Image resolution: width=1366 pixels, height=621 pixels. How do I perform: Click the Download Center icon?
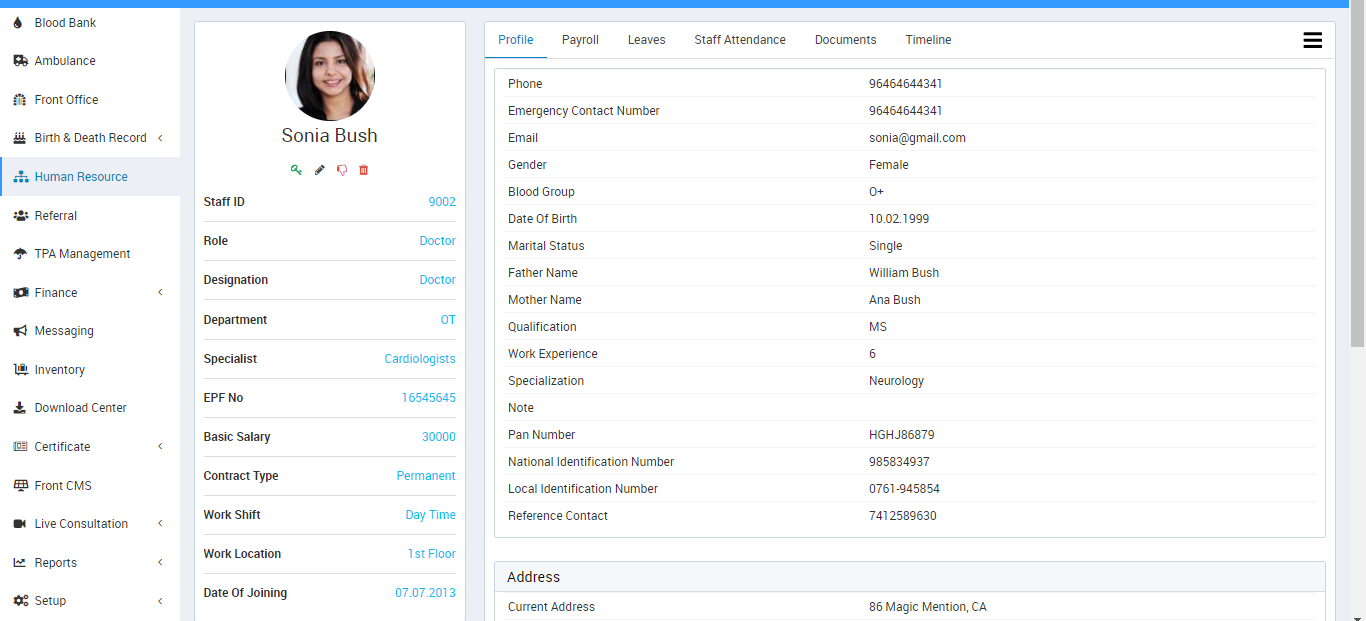(20, 408)
